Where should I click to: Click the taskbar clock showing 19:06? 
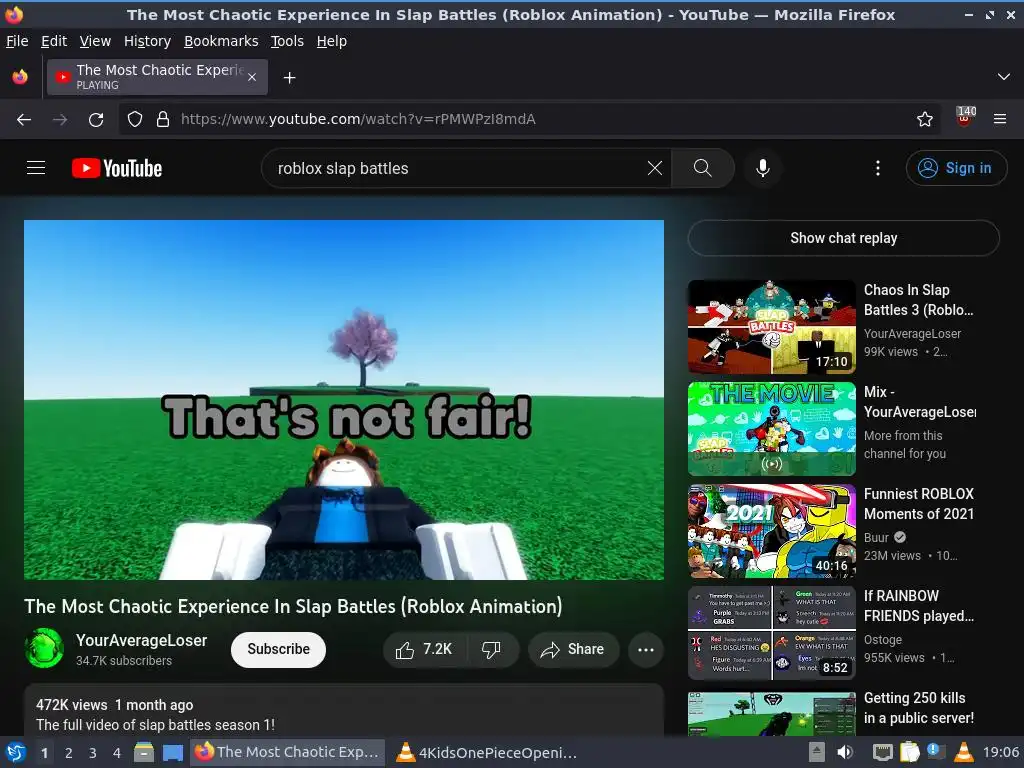(1000, 752)
